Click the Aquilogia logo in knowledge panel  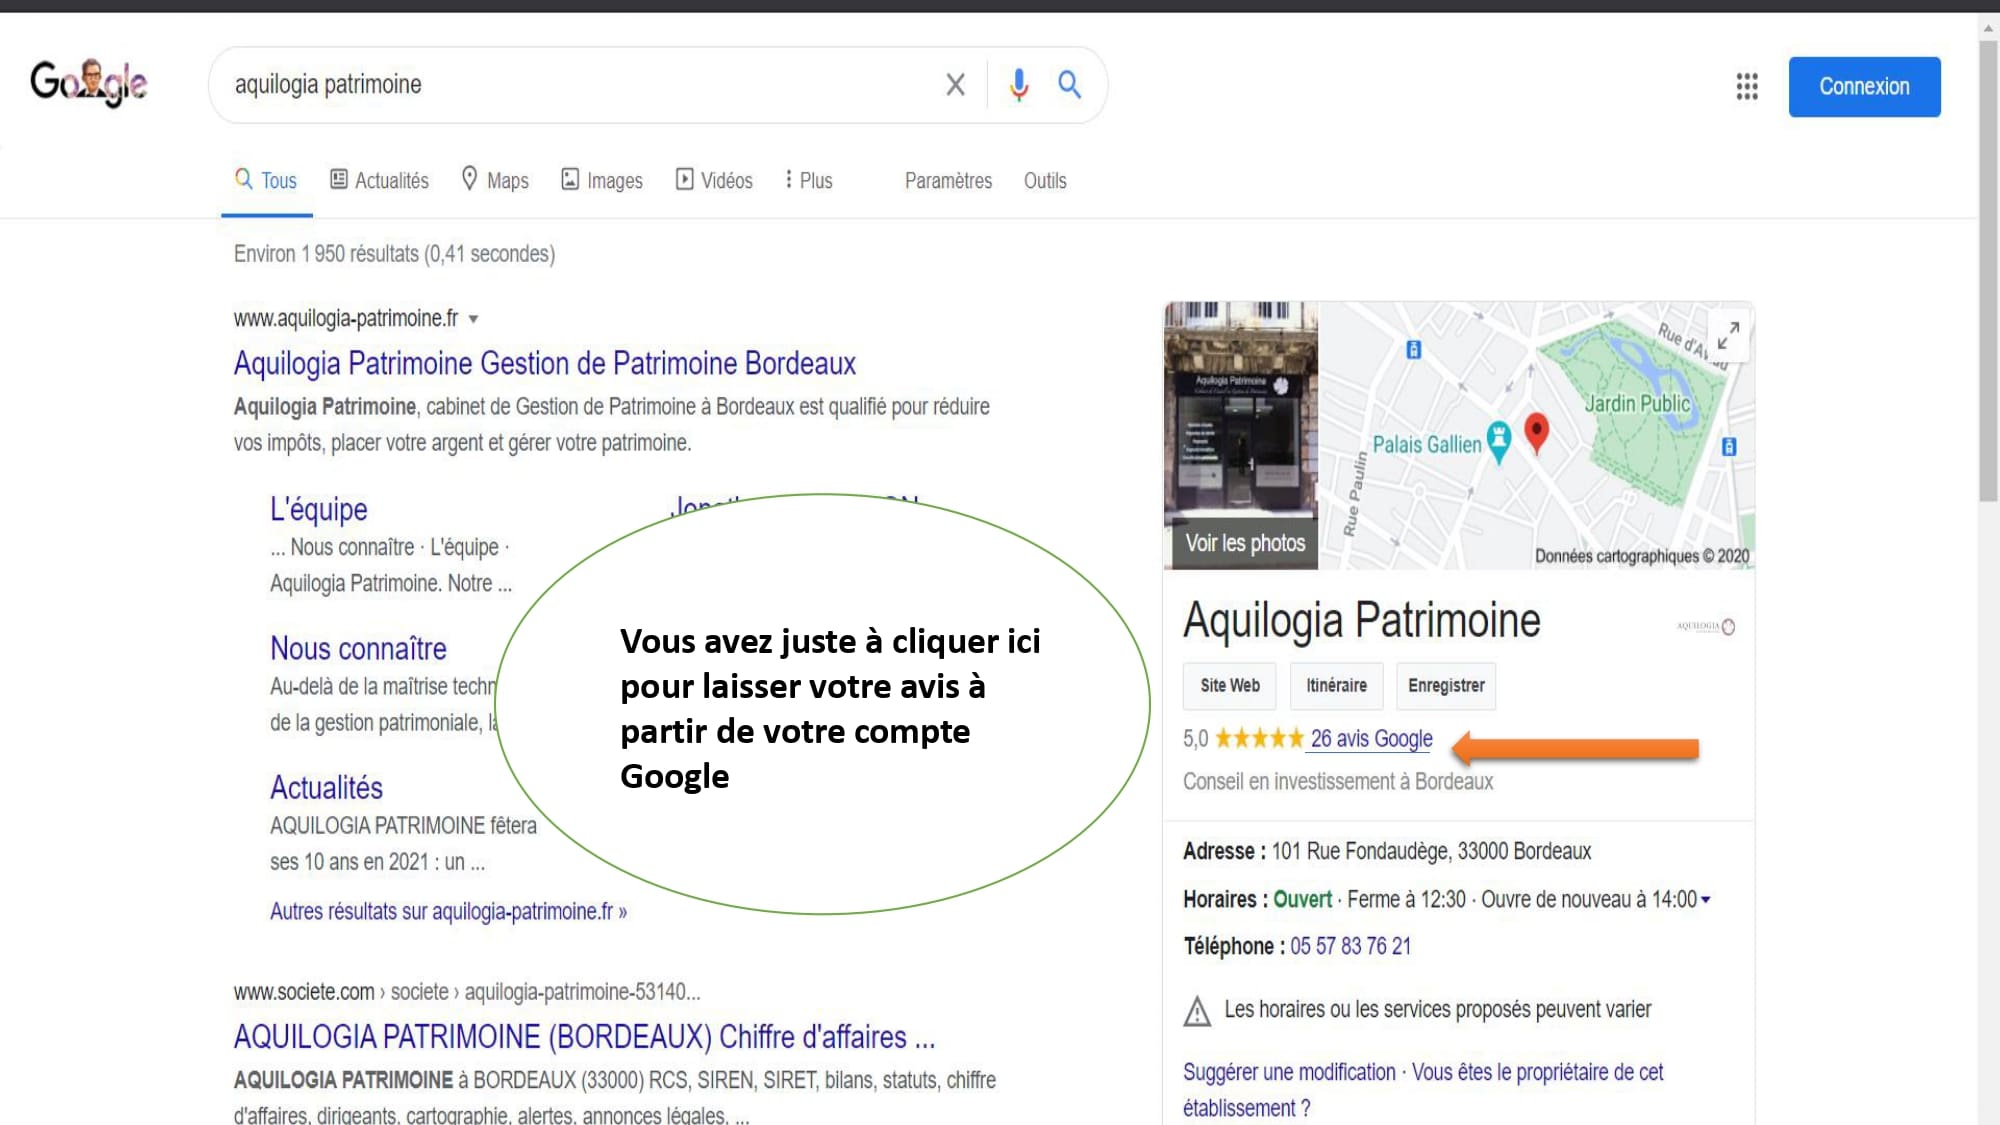(x=1706, y=626)
